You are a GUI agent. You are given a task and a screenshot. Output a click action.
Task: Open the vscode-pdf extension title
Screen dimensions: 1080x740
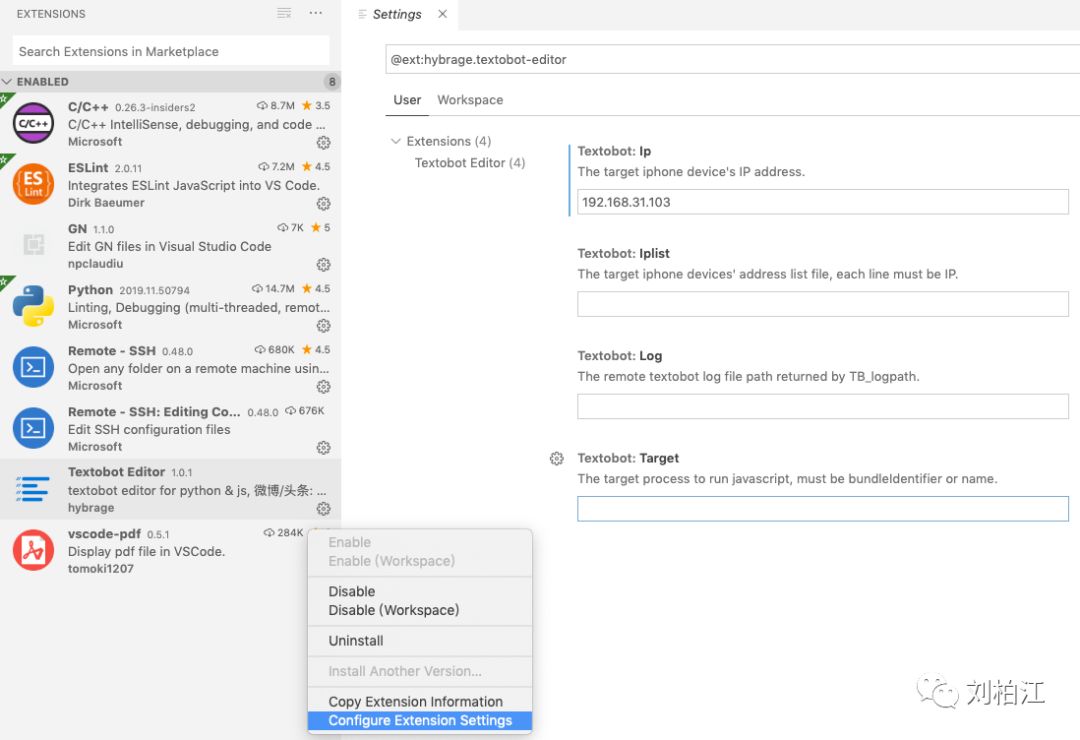pyautogui.click(x=104, y=534)
